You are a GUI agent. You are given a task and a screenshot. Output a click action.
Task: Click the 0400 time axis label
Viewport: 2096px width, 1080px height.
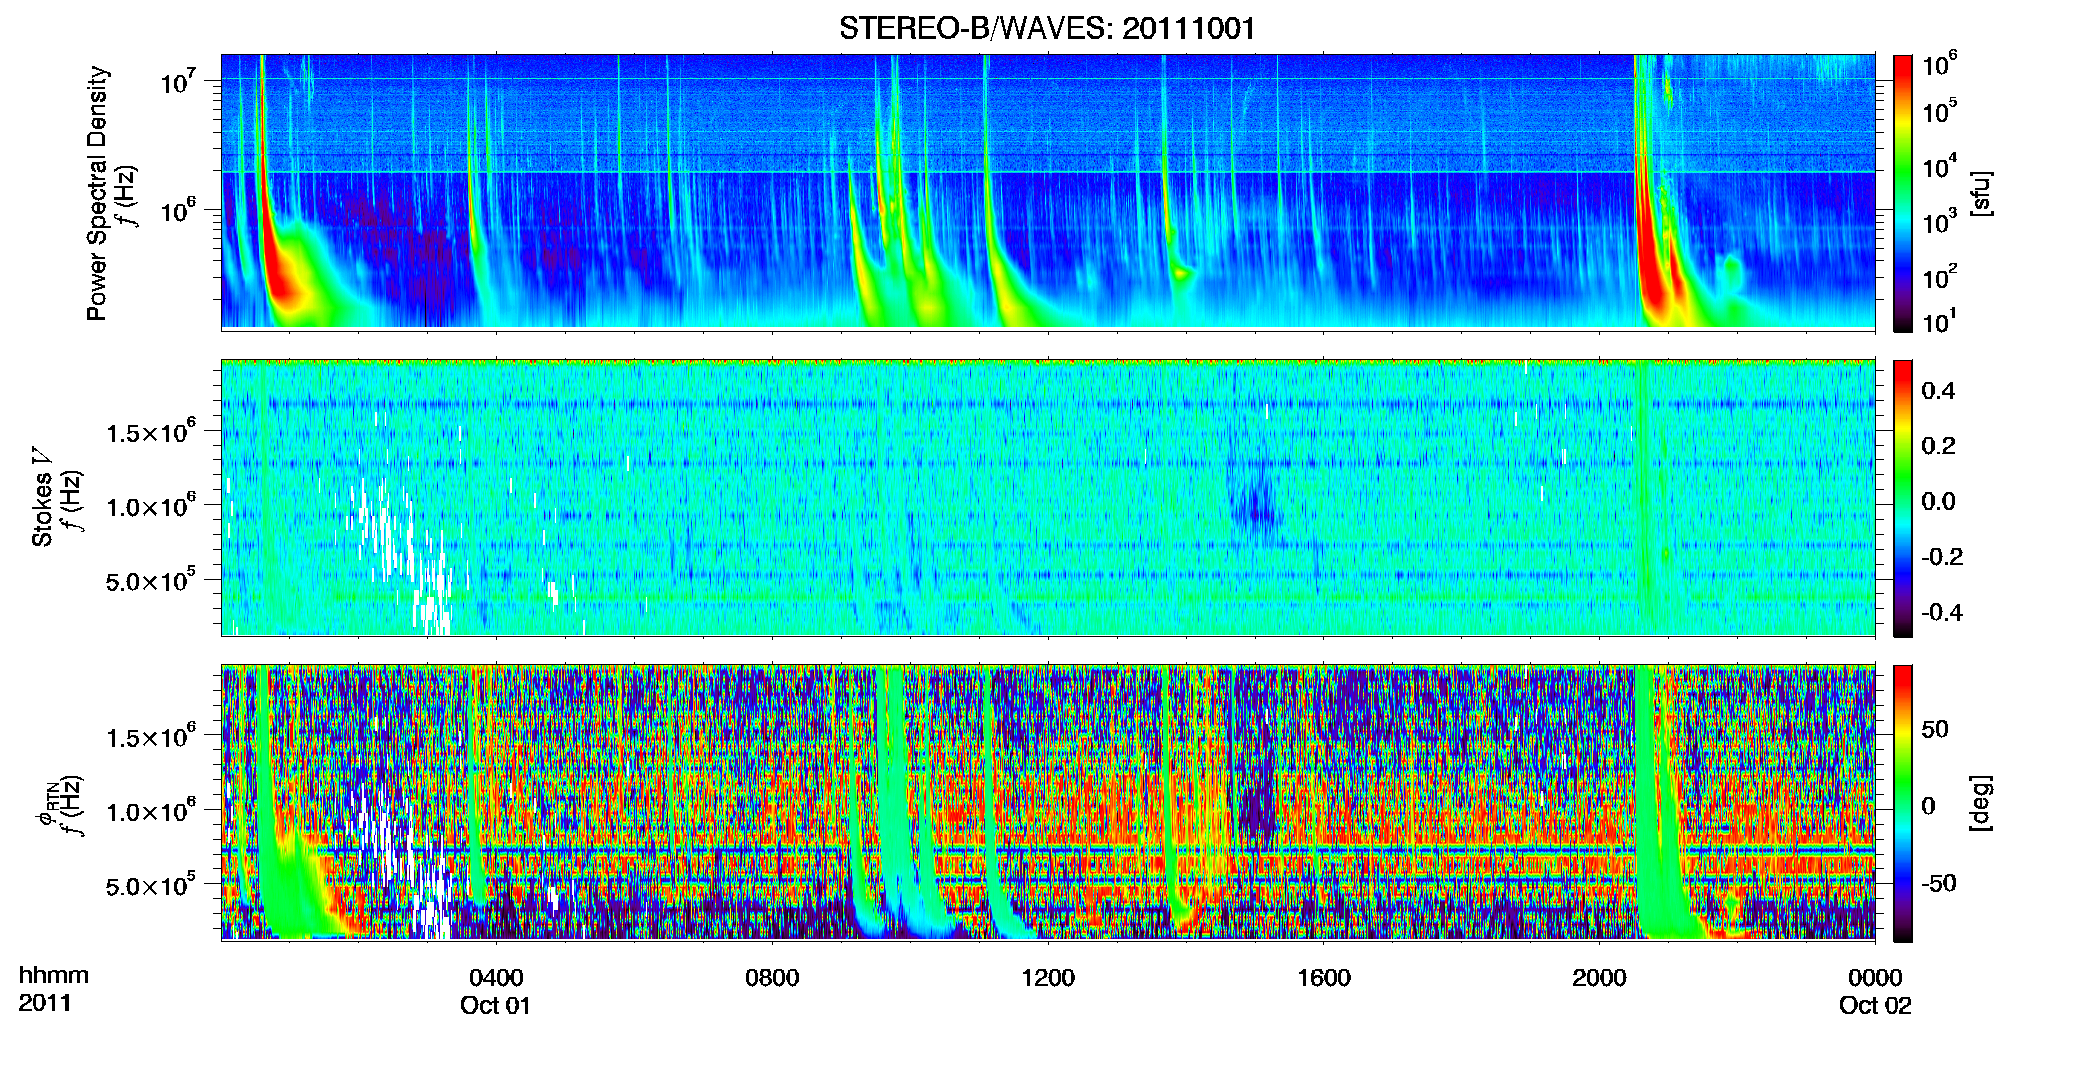pos(496,978)
